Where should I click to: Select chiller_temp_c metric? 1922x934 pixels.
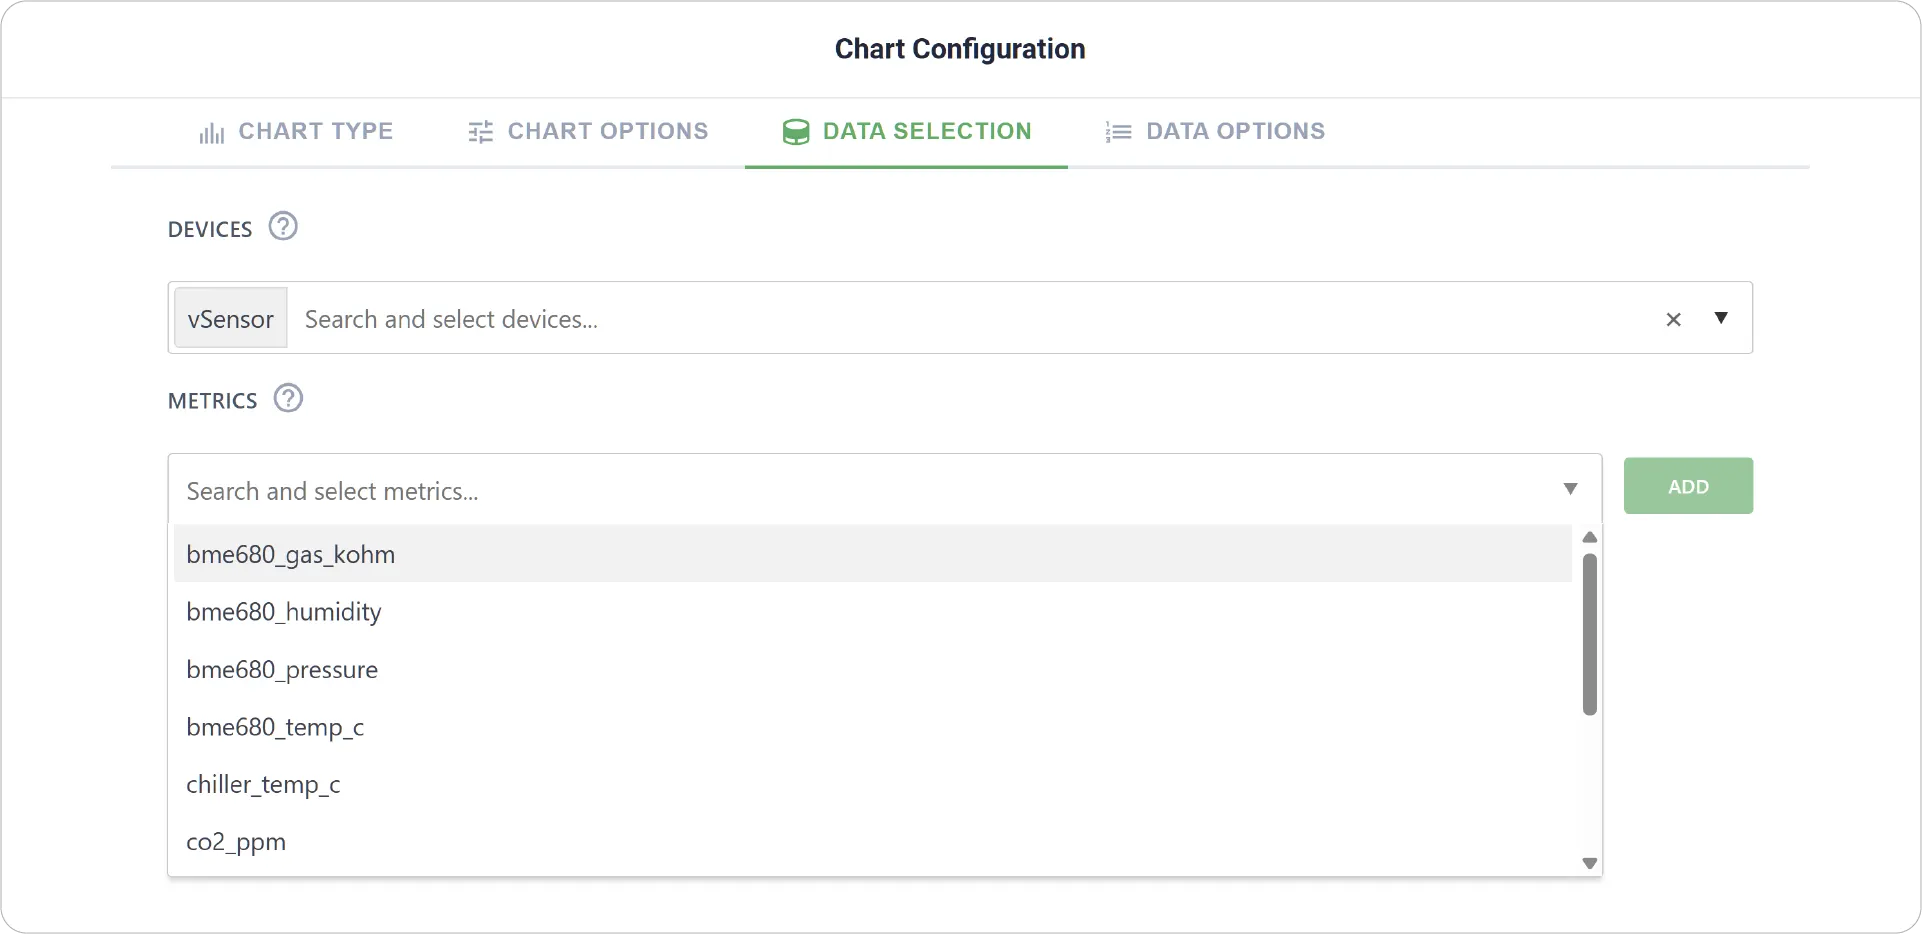872,784
